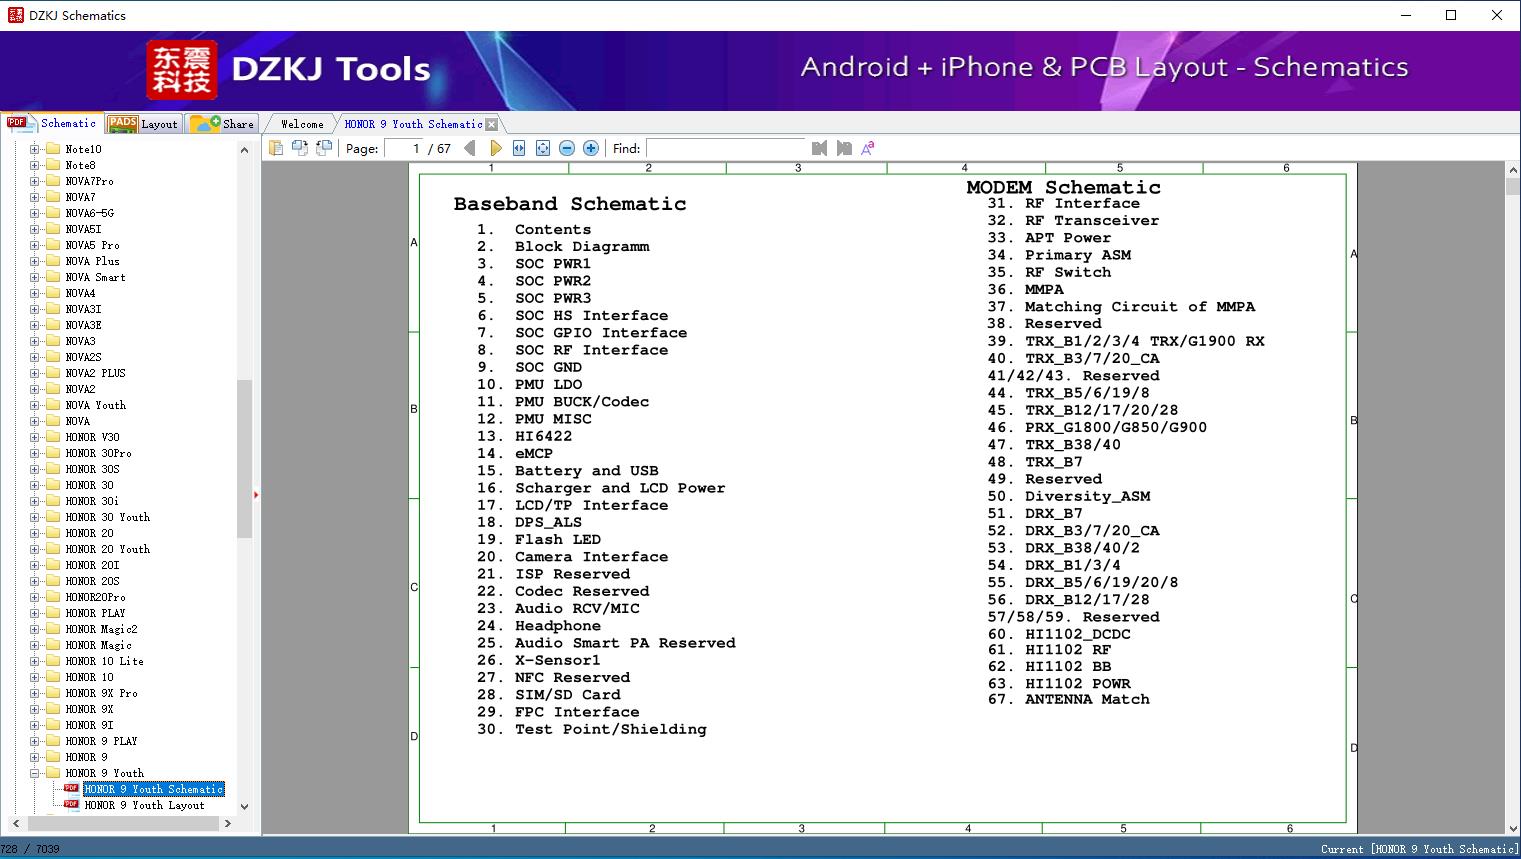Toggle the match case search icon

[868, 148]
